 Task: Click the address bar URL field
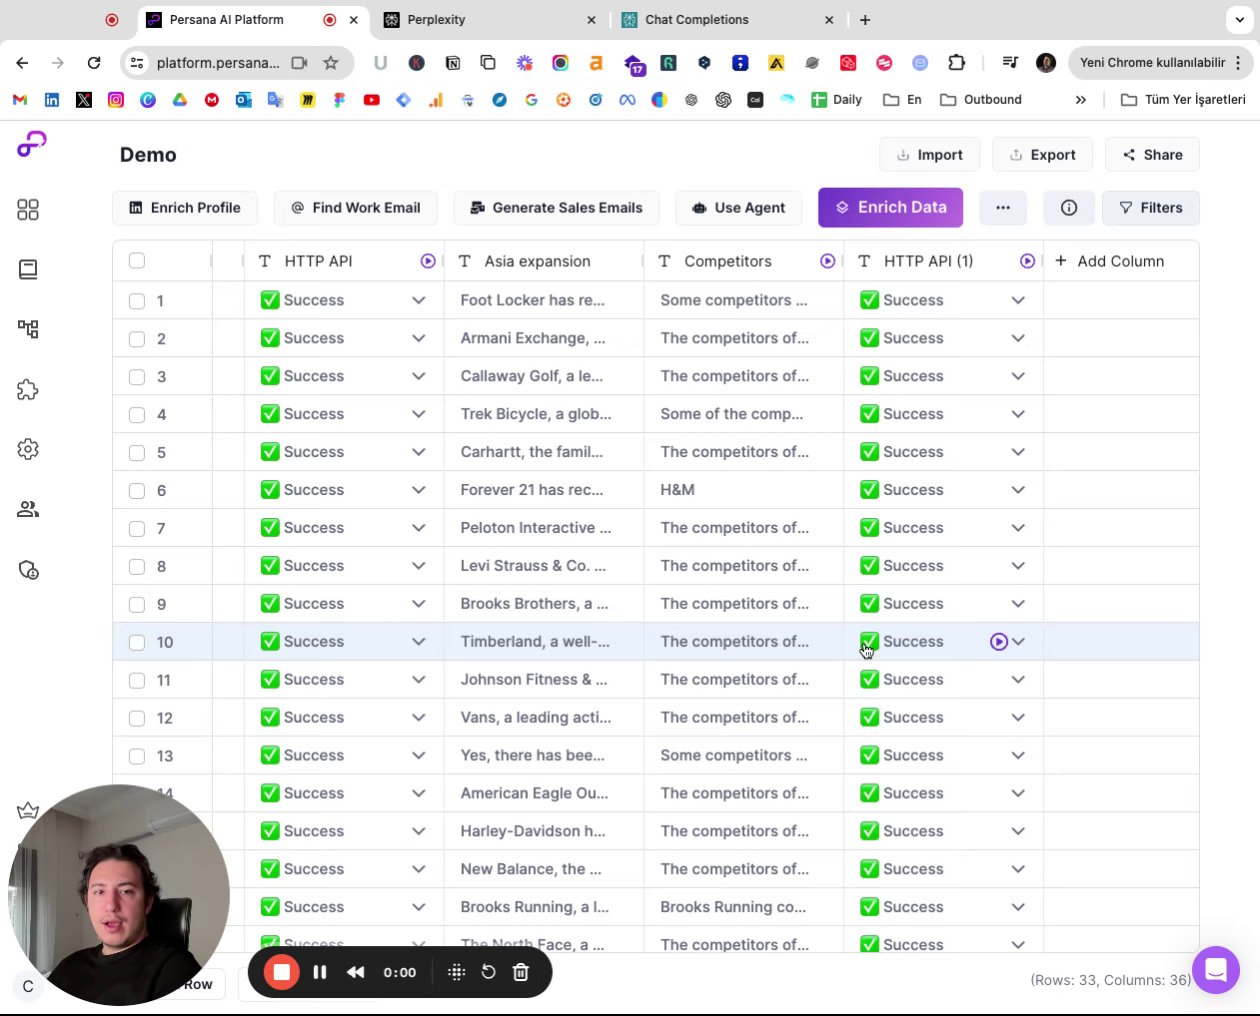(x=218, y=62)
